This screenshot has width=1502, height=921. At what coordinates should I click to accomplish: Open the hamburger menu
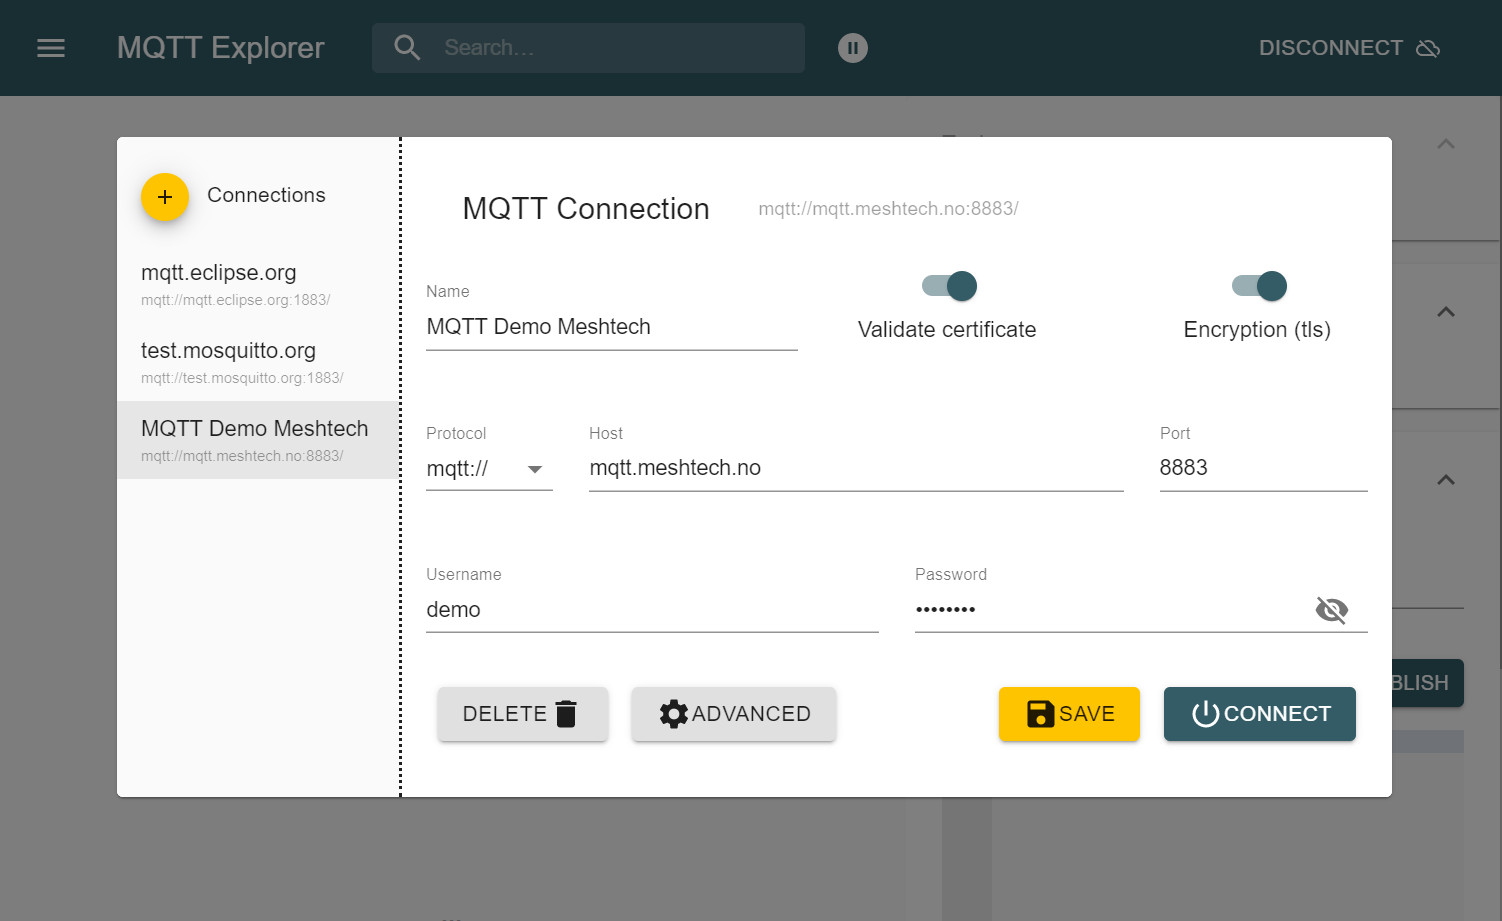click(51, 48)
